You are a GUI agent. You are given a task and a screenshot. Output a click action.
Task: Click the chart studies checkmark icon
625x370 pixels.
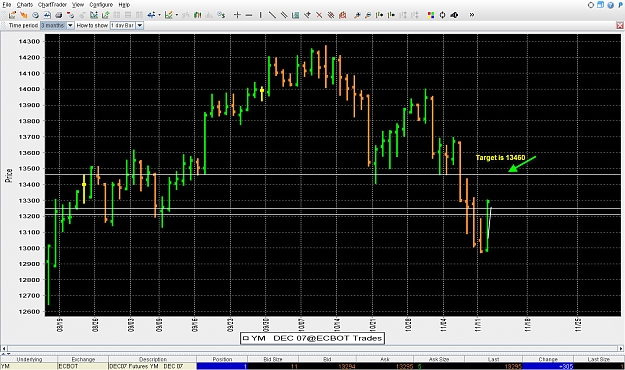(x=169, y=15)
